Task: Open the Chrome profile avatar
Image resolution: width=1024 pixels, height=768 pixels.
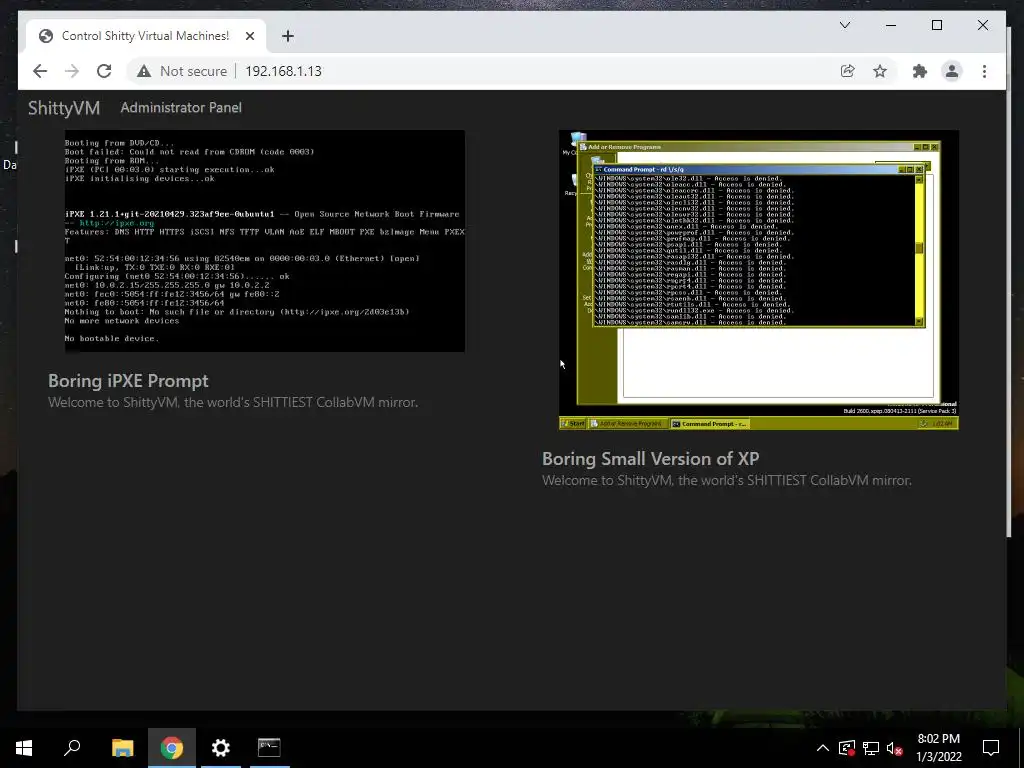Action: (x=952, y=71)
